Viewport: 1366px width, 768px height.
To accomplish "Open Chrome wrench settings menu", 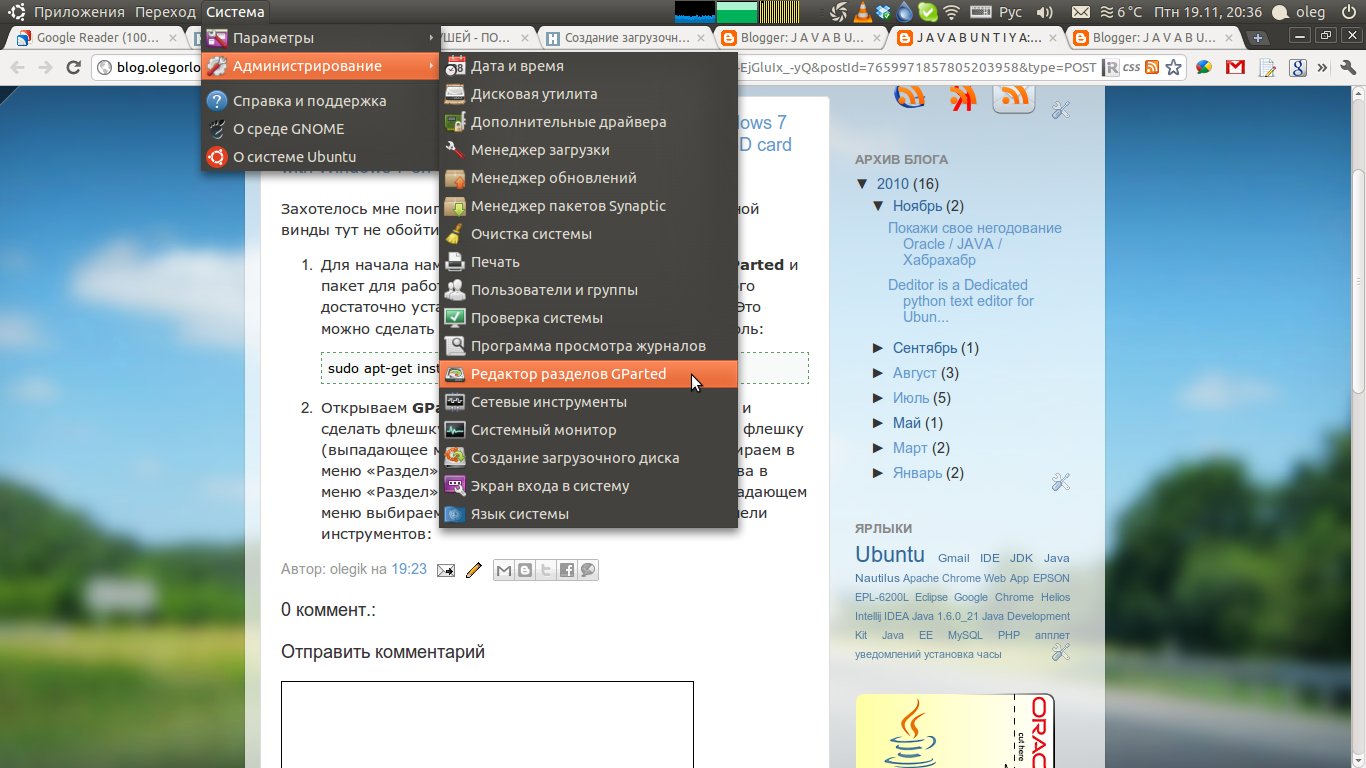I will (1347, 68).
